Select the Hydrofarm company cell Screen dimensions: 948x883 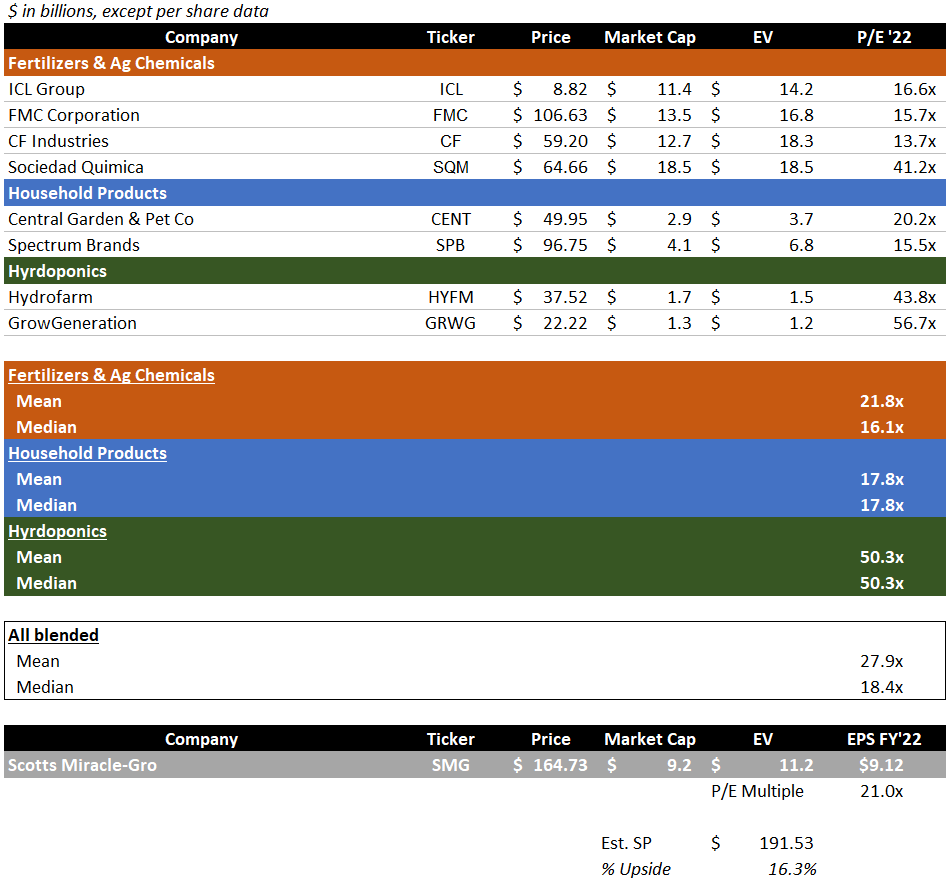(x=50, y=297)
